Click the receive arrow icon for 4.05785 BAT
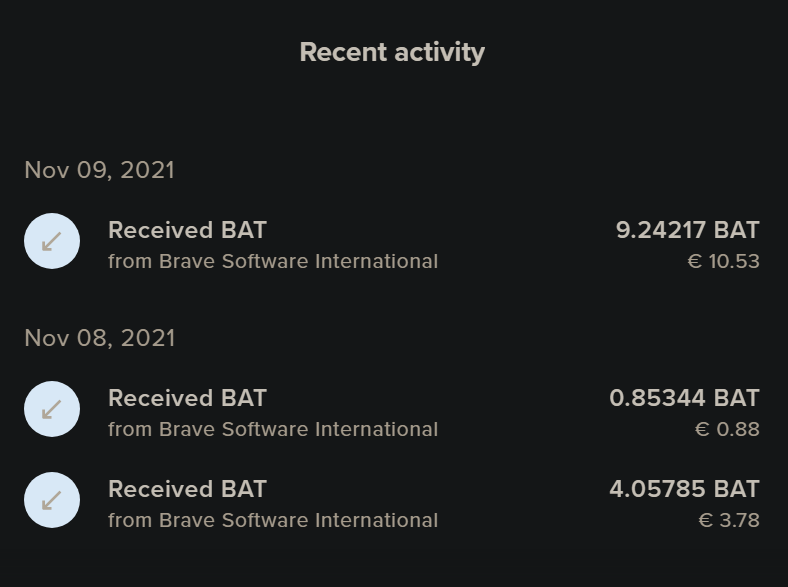The image size is (788, 587). pyautogui.click(x=52, y=500)
